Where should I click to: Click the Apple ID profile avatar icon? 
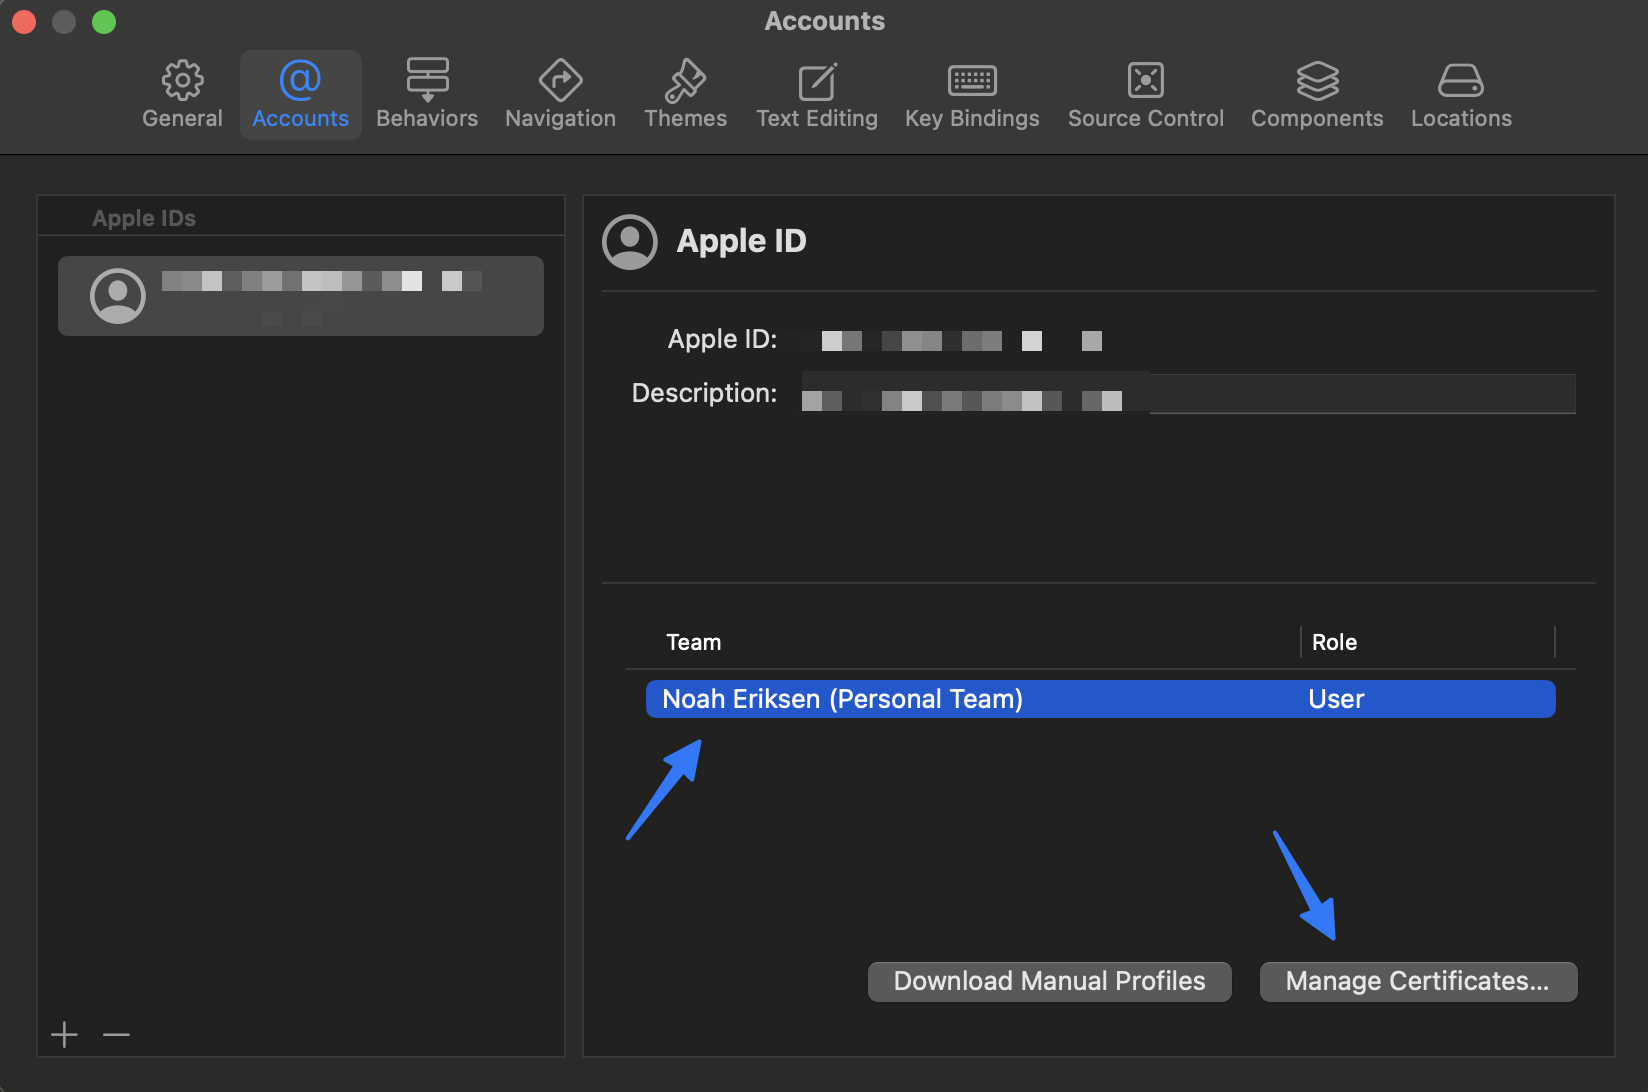[x=630, y=242]
